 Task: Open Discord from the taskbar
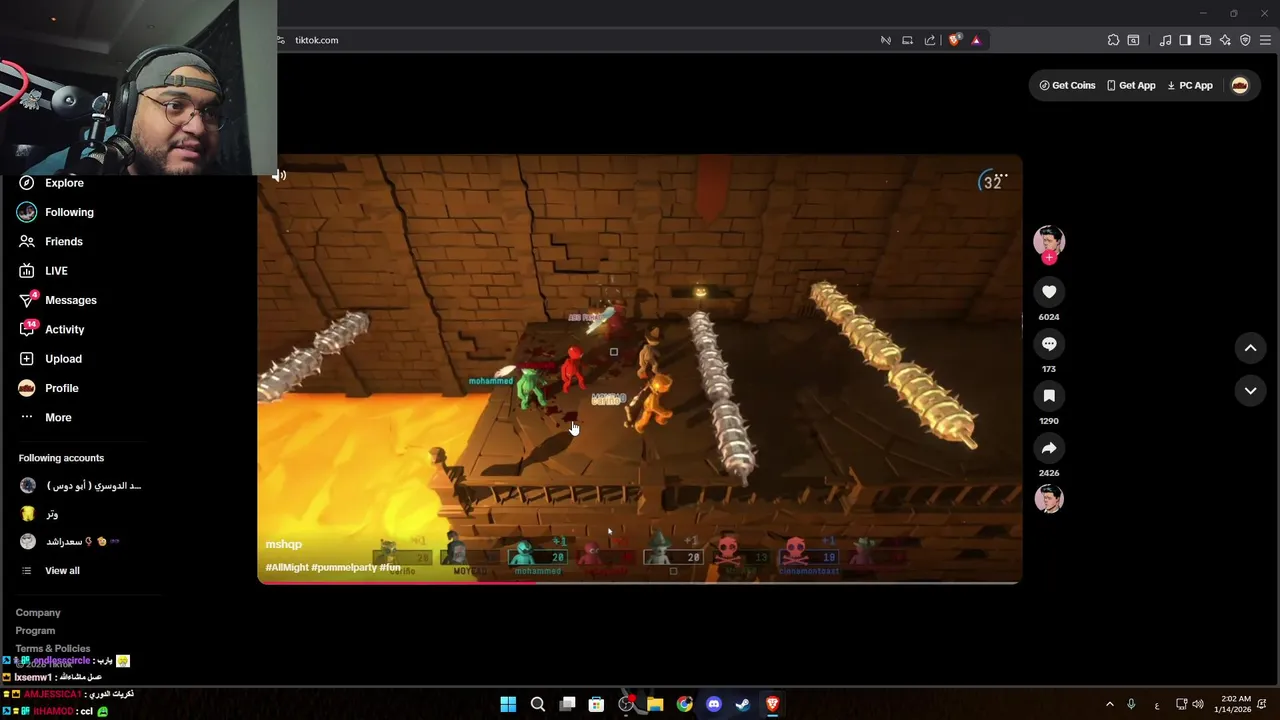point(713,704)
